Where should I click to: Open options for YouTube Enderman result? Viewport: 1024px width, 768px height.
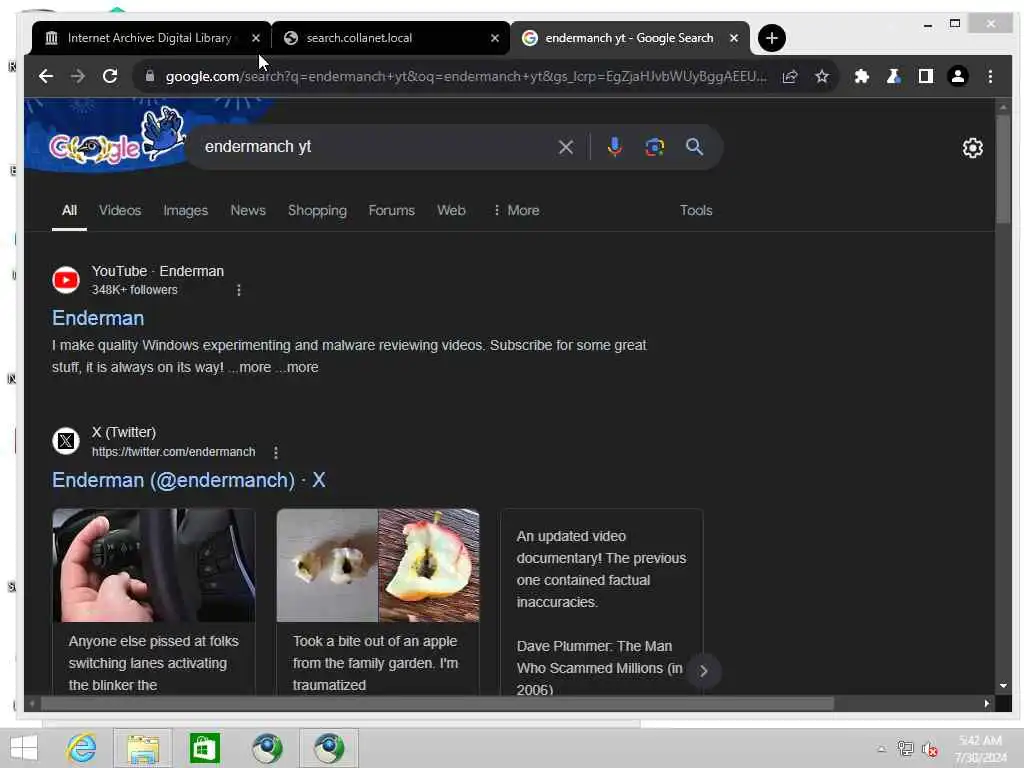pos(238,290)
